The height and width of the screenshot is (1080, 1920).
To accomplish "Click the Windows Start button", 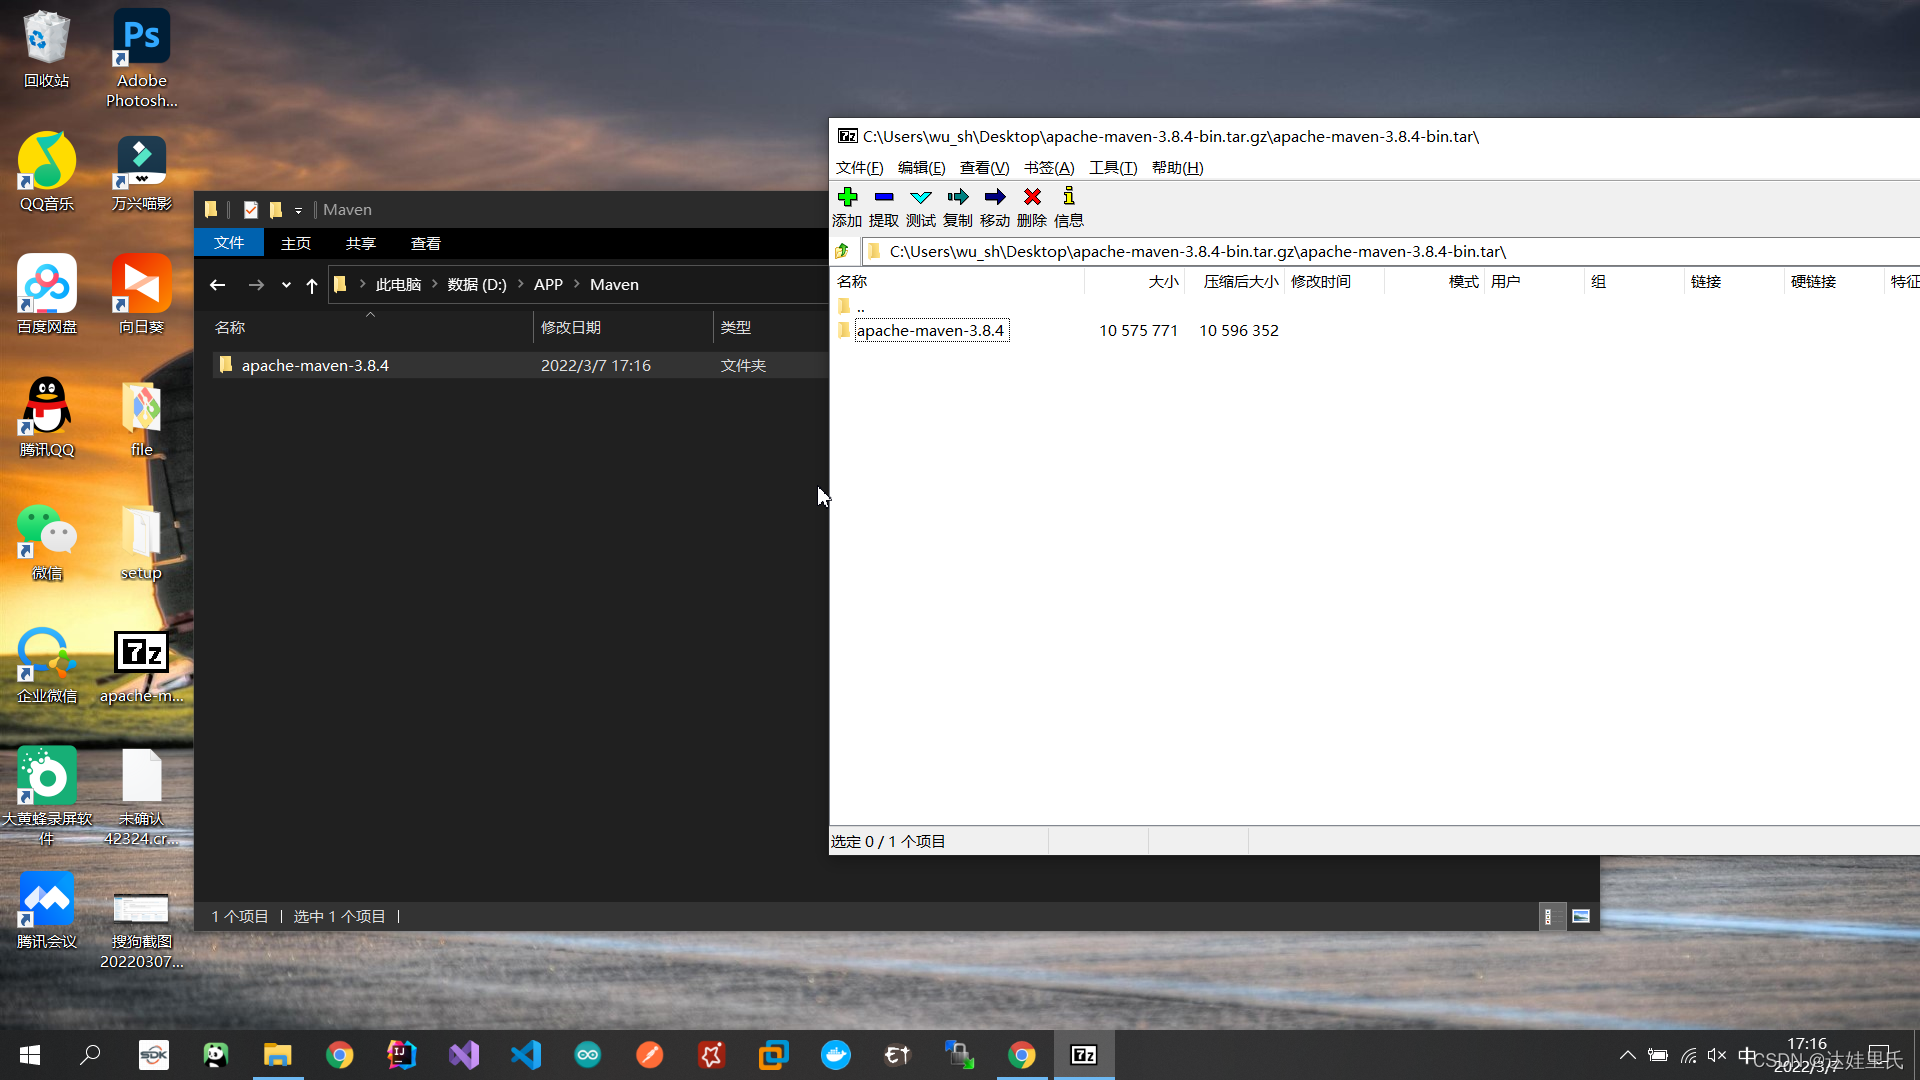I will pos(30,1055).
